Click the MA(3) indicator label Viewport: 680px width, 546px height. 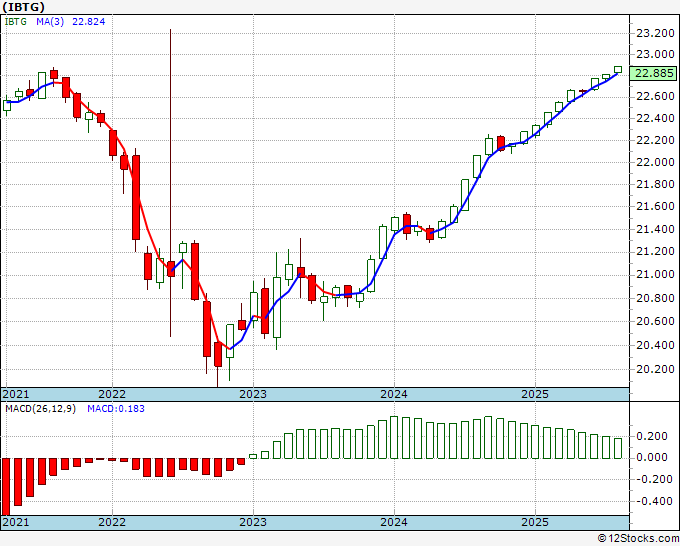tap(50, 22)
